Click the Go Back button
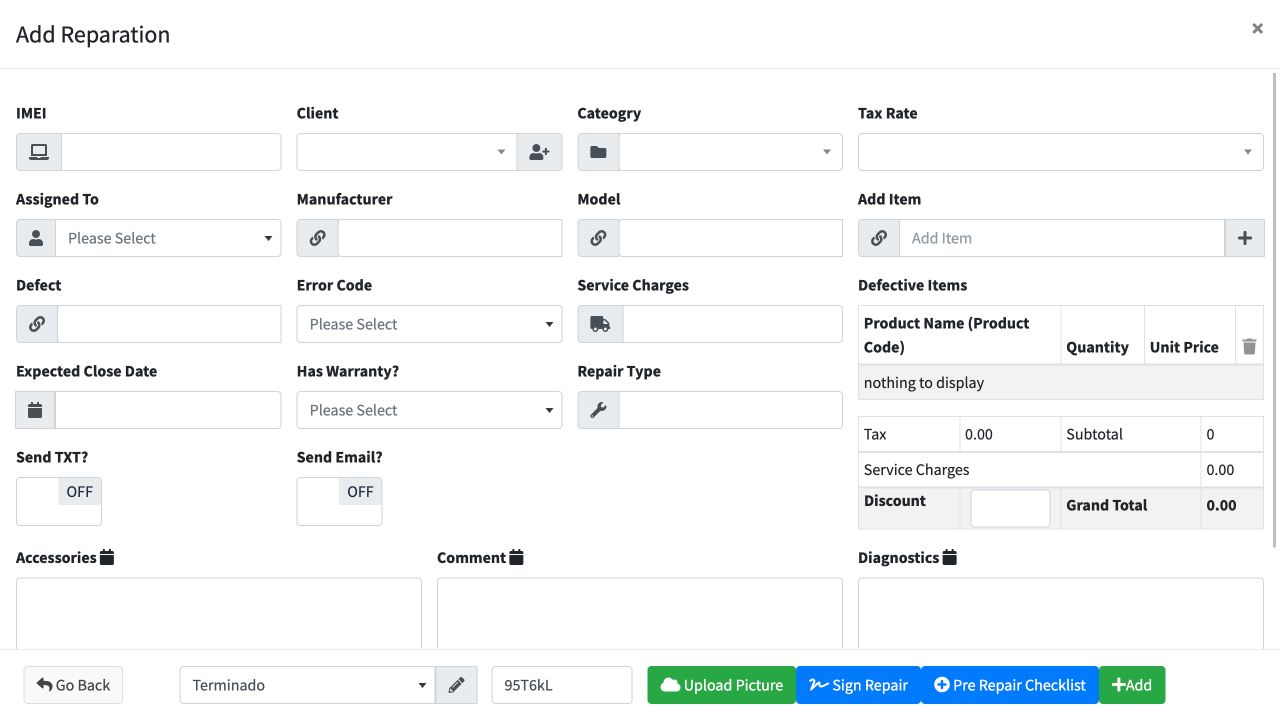 pos(72,685)
